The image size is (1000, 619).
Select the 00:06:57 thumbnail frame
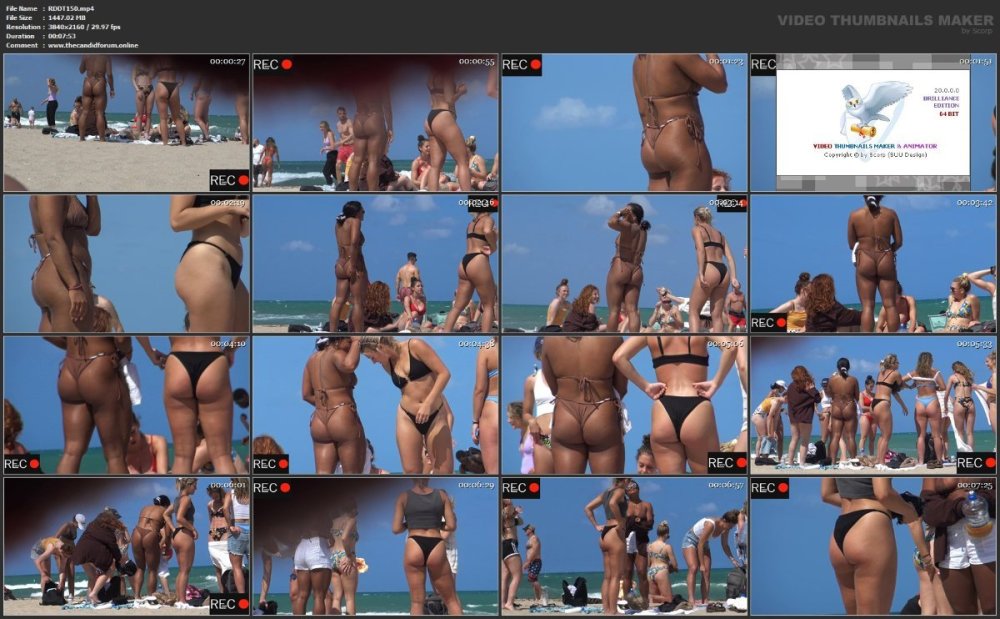coord(624,546)
